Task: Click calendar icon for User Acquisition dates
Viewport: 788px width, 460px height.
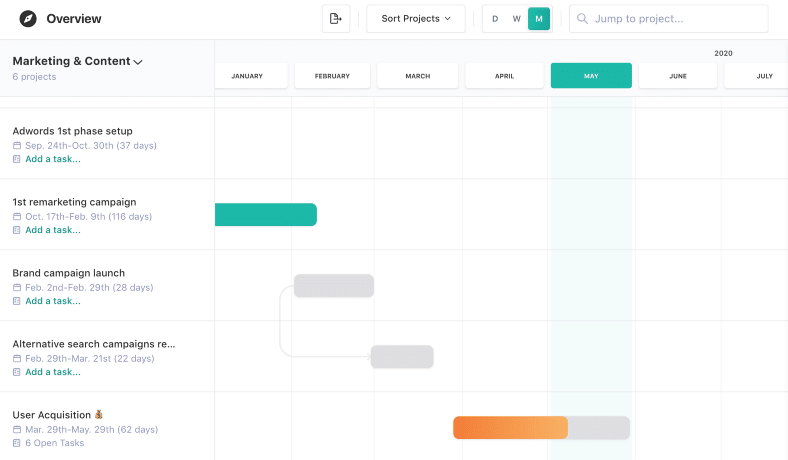Action: click(17, 429)
